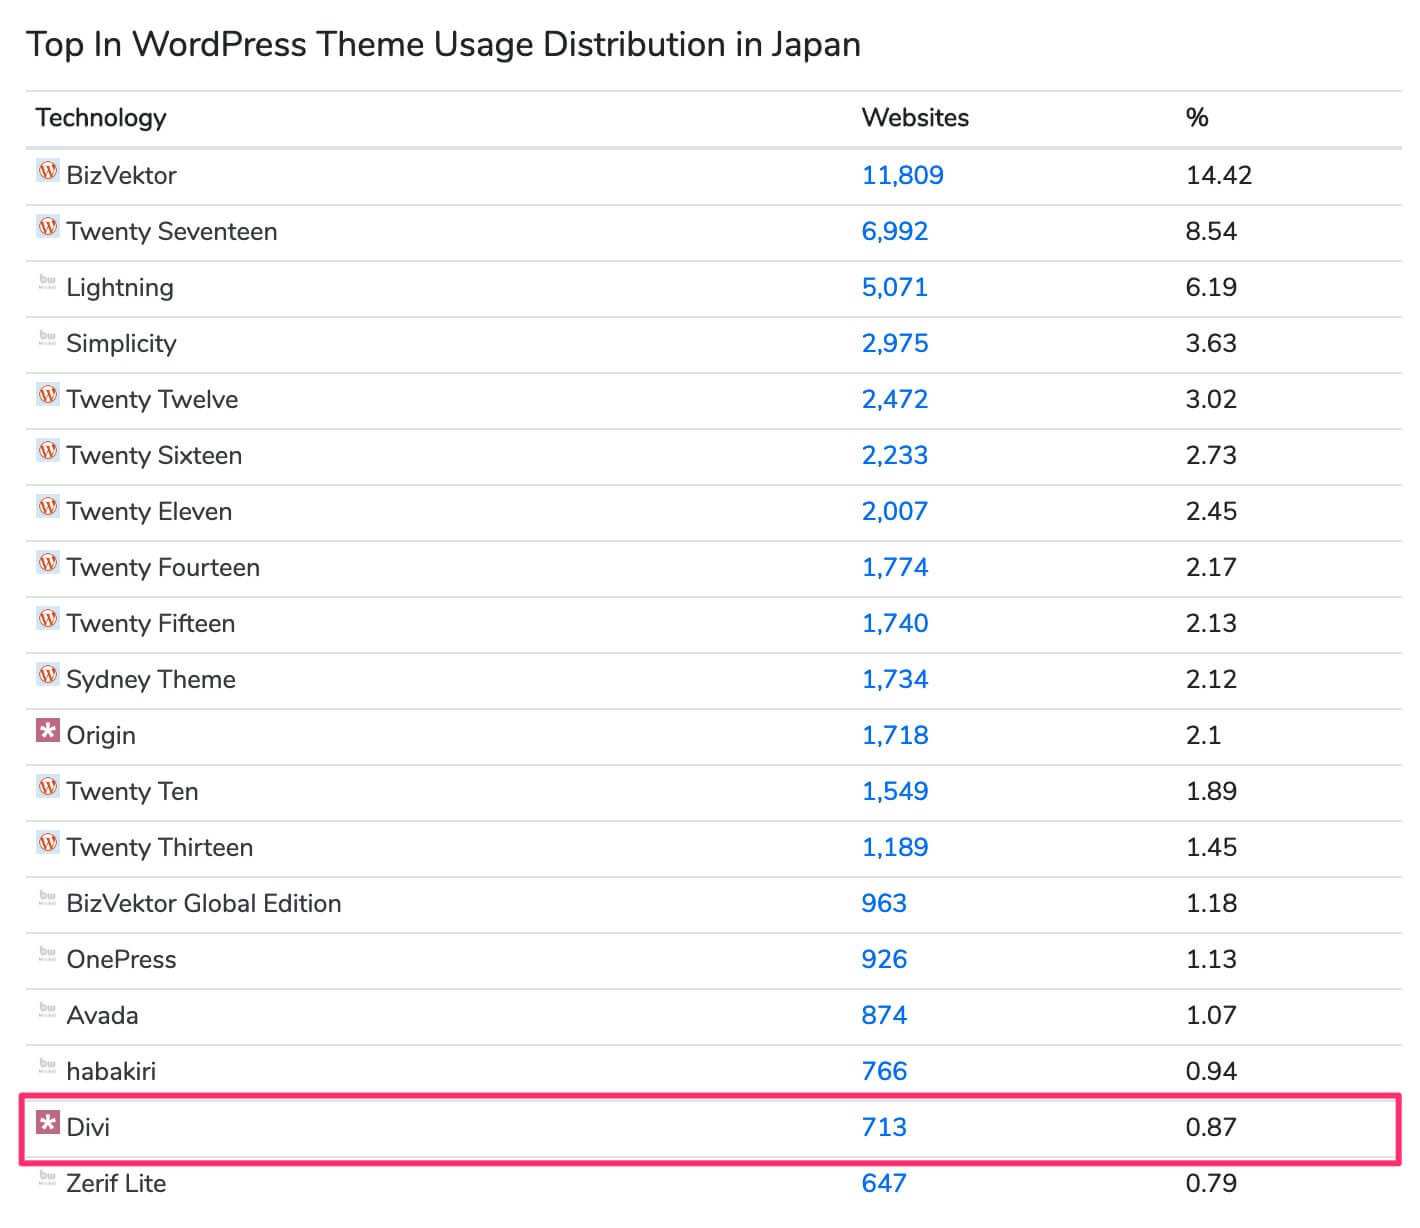
Task: Open the 6,992 websites link
Action: tap(894, 231)
